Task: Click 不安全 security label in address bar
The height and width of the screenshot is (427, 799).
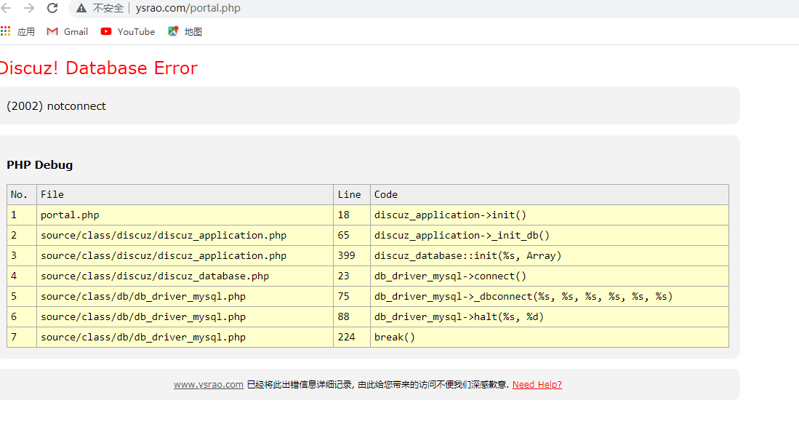Action: point(108,8)
